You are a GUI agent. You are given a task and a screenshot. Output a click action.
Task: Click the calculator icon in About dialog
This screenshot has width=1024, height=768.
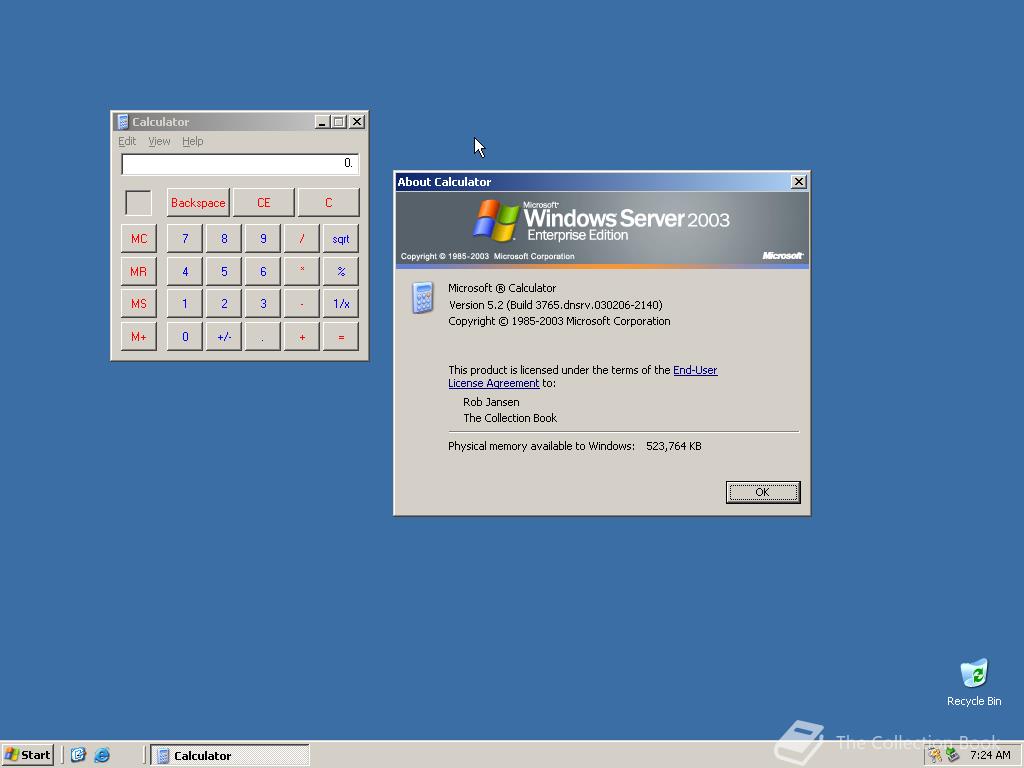point(423,297)
